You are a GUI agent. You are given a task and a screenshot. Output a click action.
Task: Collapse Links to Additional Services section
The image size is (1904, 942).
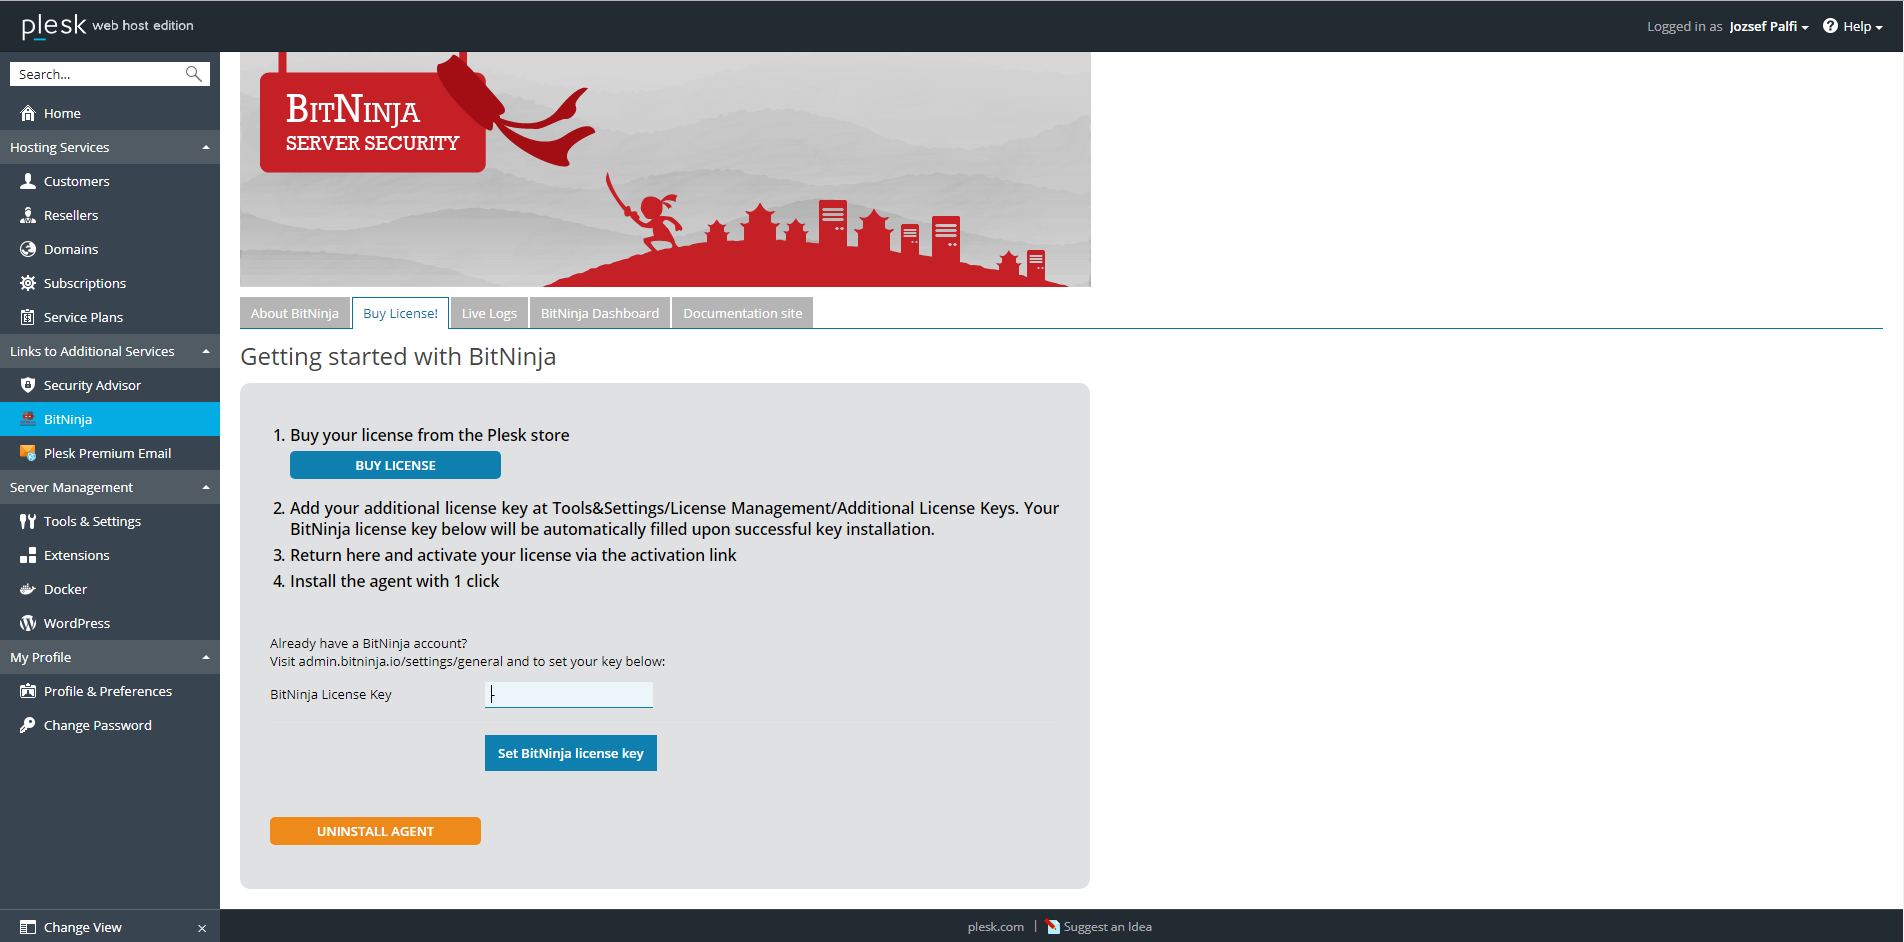(x=206, y=351)
